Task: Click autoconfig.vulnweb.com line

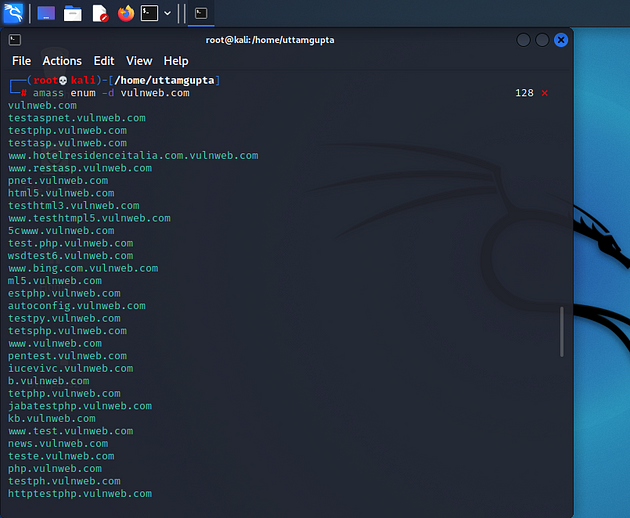Action: pos(77,305)
